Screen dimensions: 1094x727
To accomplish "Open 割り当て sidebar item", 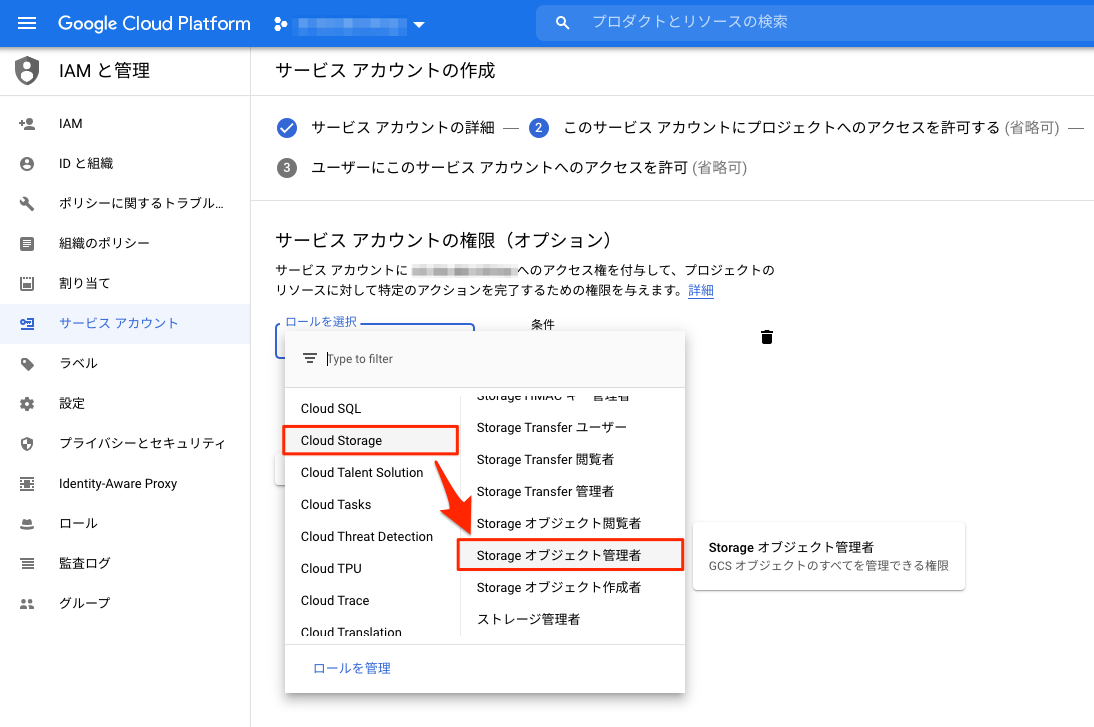I will click(125, 283).
